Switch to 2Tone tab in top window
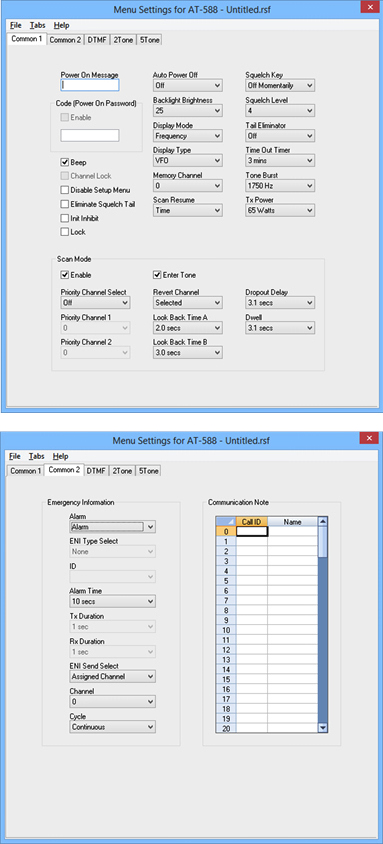This screenshot has height=844, width=383. [123, 40]
